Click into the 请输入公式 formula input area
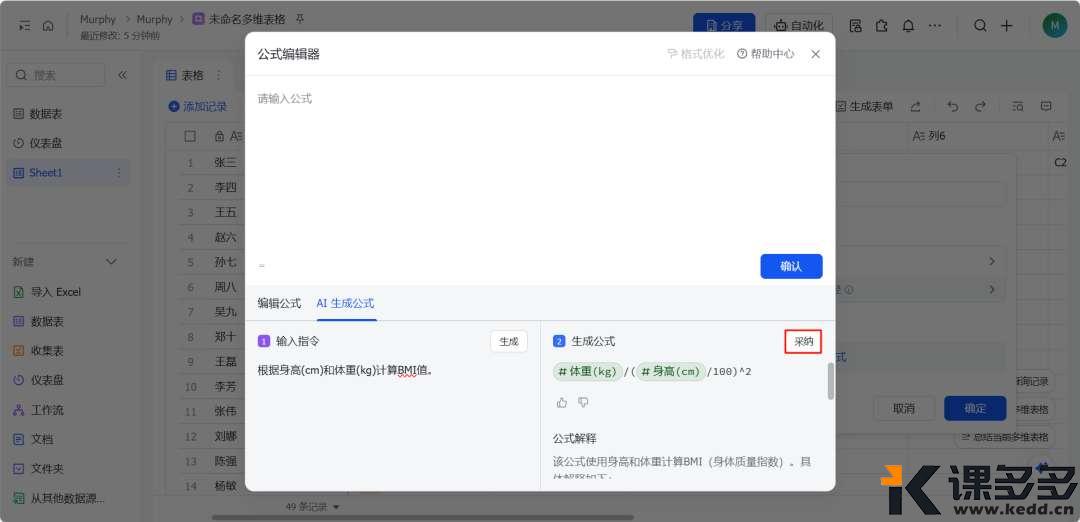This screenshot has height=522, width=1080. pyautogui.click(x=540, y=165)
